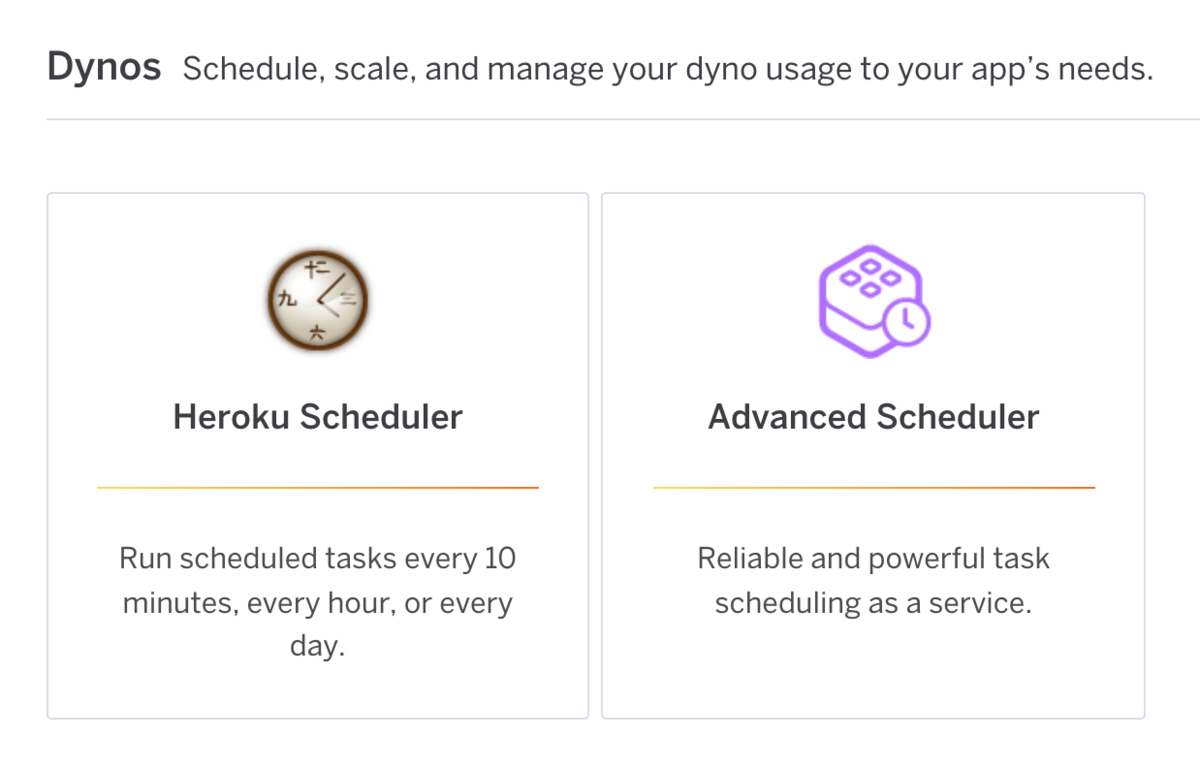Select the Dynos category heading
Image resolution: width=1200 pixels, height=770 pixels.
pyautogui.click(x=103, y=66)
